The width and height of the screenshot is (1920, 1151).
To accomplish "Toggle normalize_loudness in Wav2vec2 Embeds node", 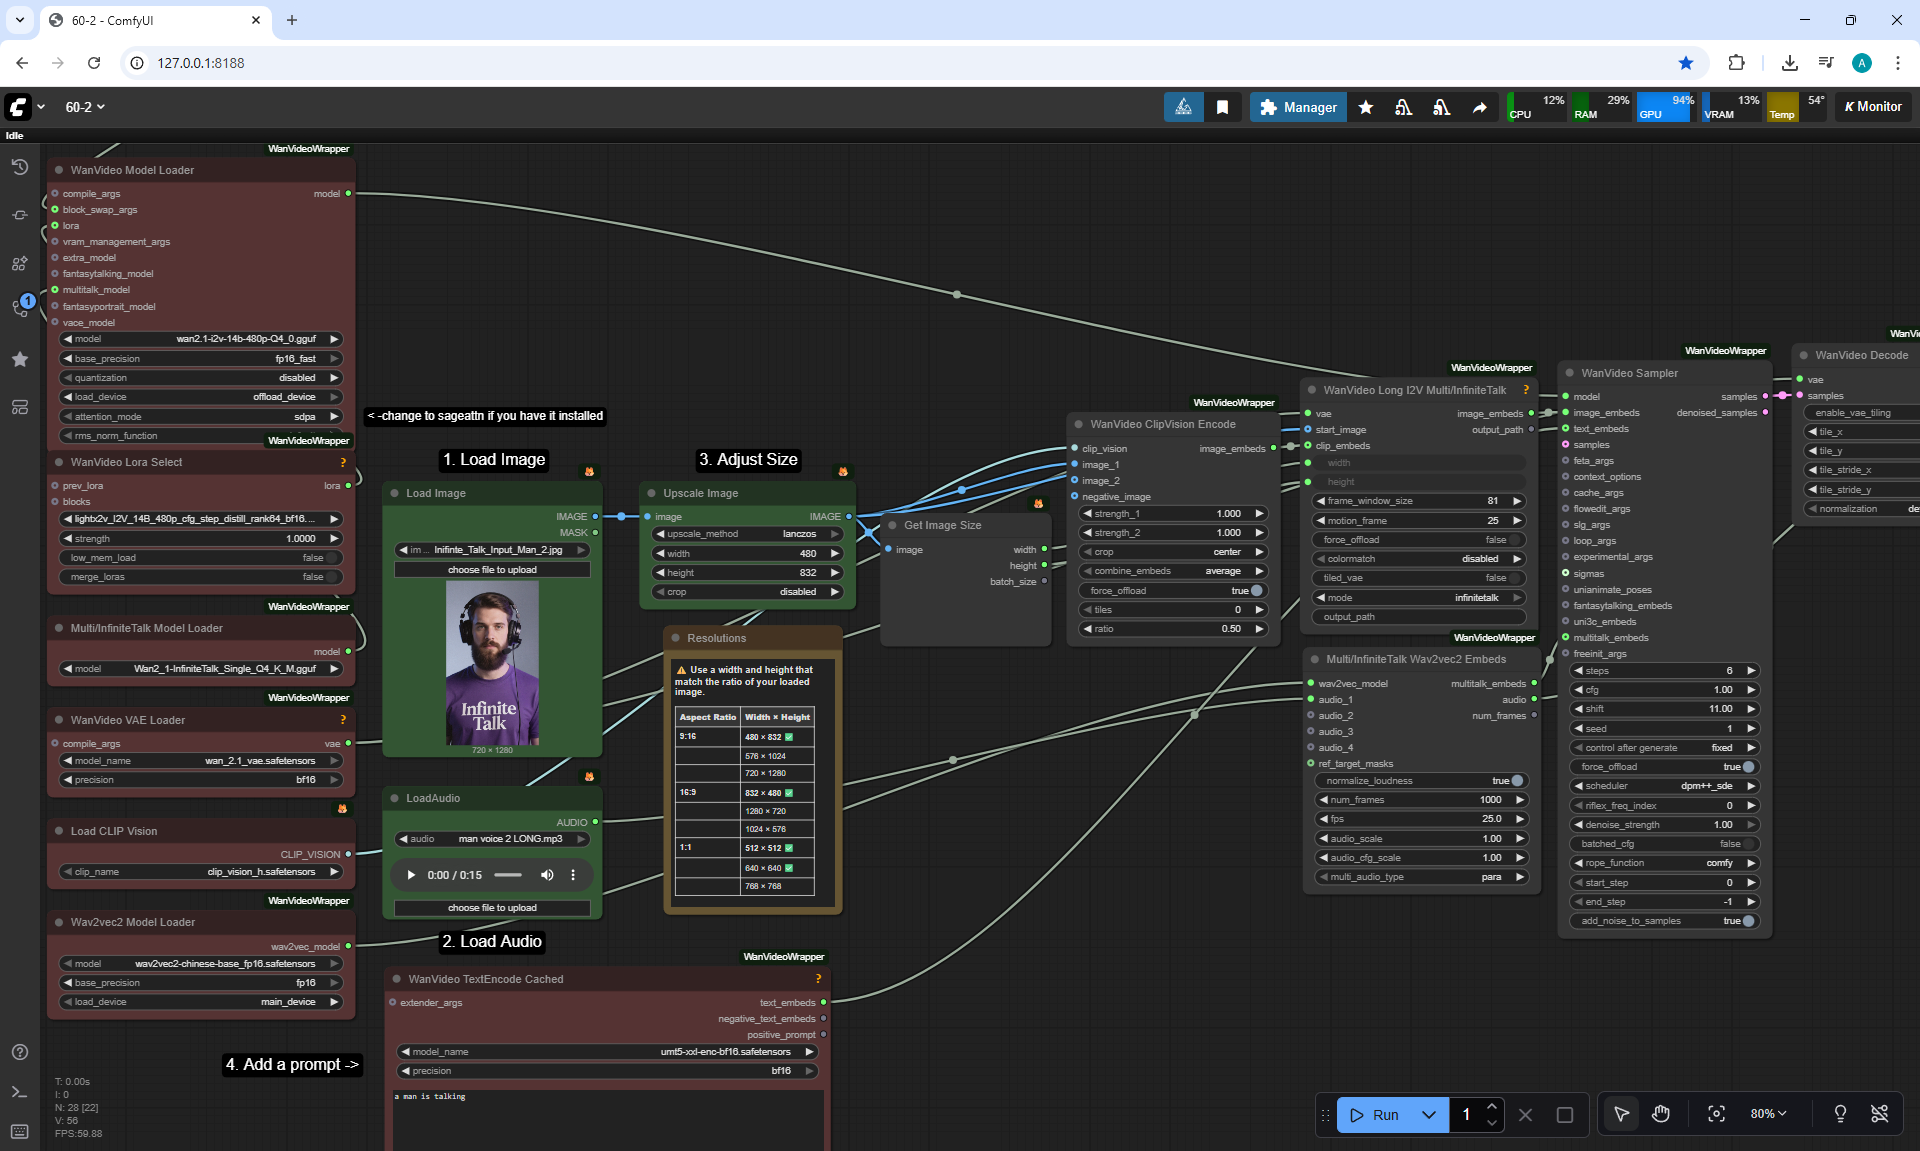I will 1516,781.
